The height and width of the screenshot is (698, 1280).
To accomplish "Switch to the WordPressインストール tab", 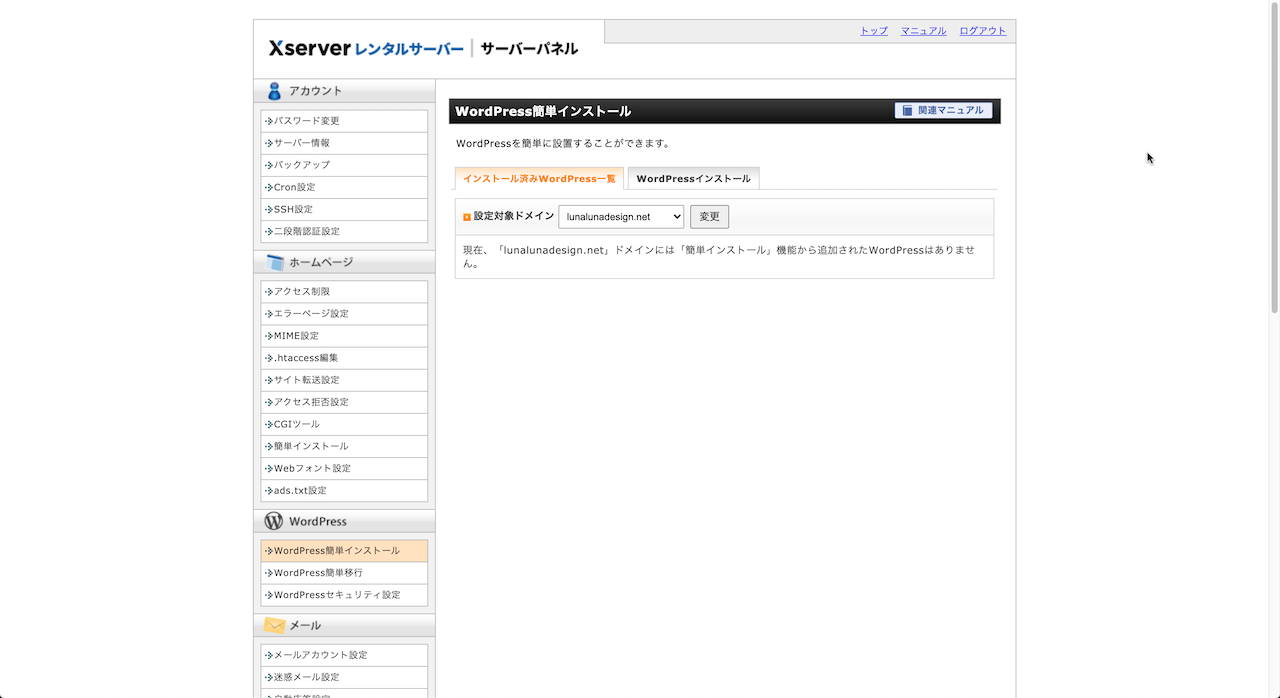I will click(x=693, y=179).
